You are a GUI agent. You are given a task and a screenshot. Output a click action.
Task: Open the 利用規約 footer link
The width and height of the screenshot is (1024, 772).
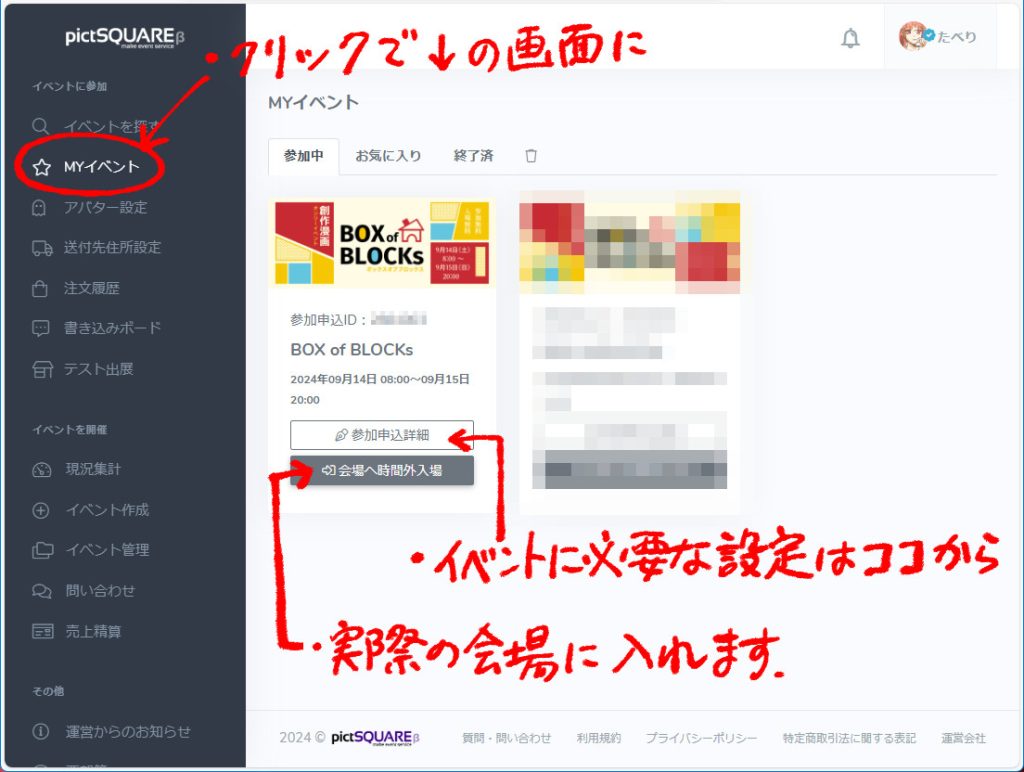(x=598, y=738)
